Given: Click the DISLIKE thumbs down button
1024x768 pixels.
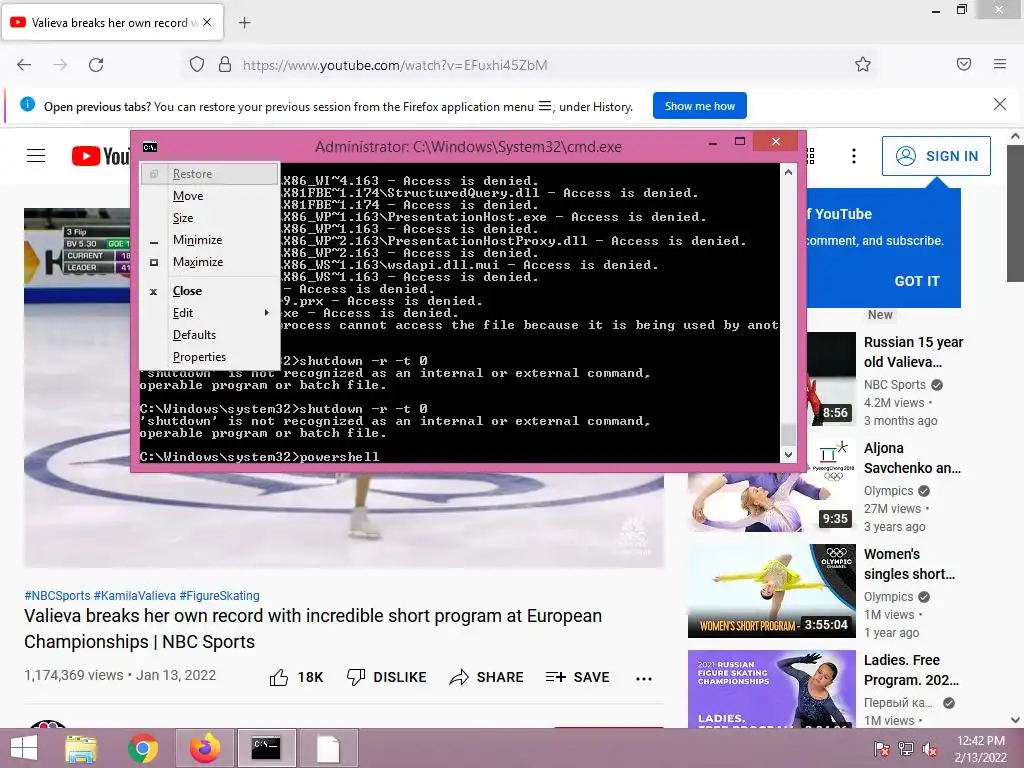Looking at the screenshot, I should coord(387,677).
